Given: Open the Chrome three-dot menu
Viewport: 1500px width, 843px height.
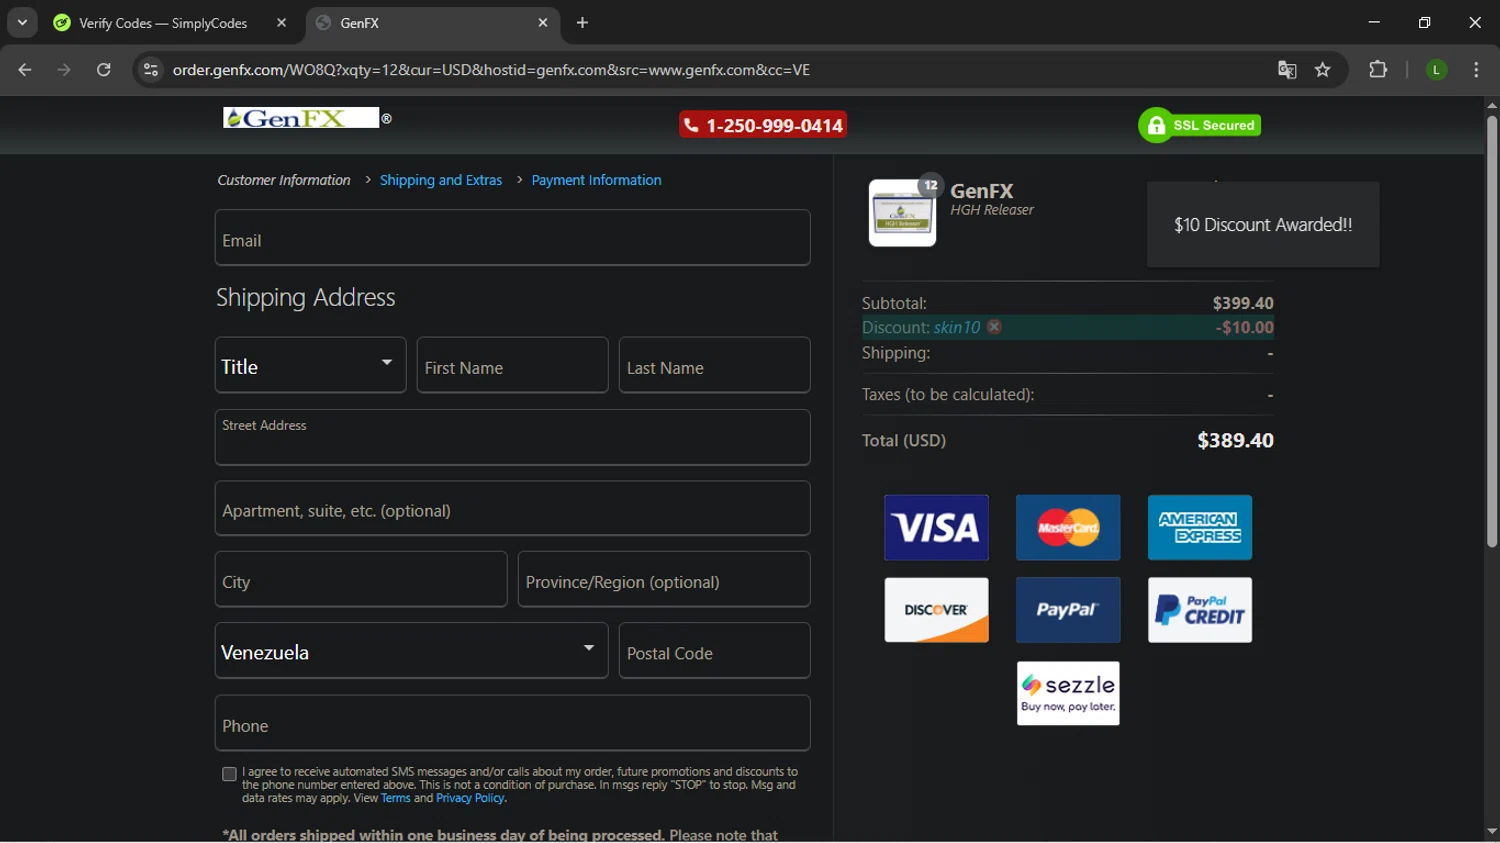Looking at the screenshot, I should click(x=1476, y=70).
